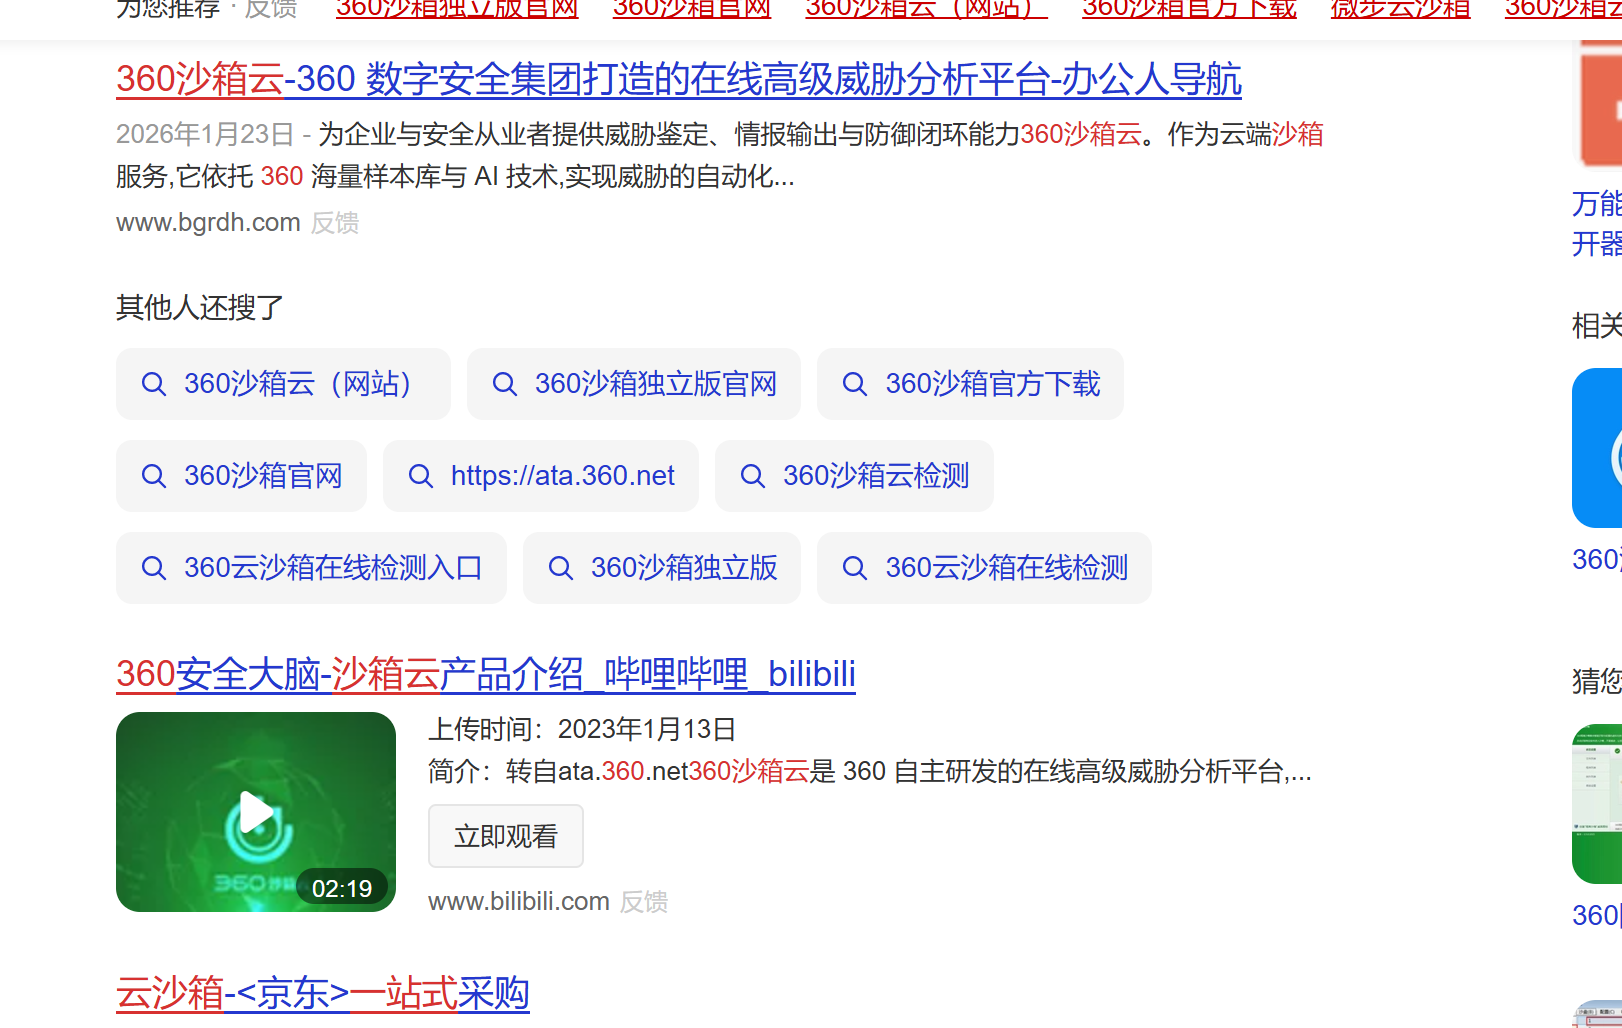
Task: Click the 上传时间：2023年1月13日 text
Action: 582,729
